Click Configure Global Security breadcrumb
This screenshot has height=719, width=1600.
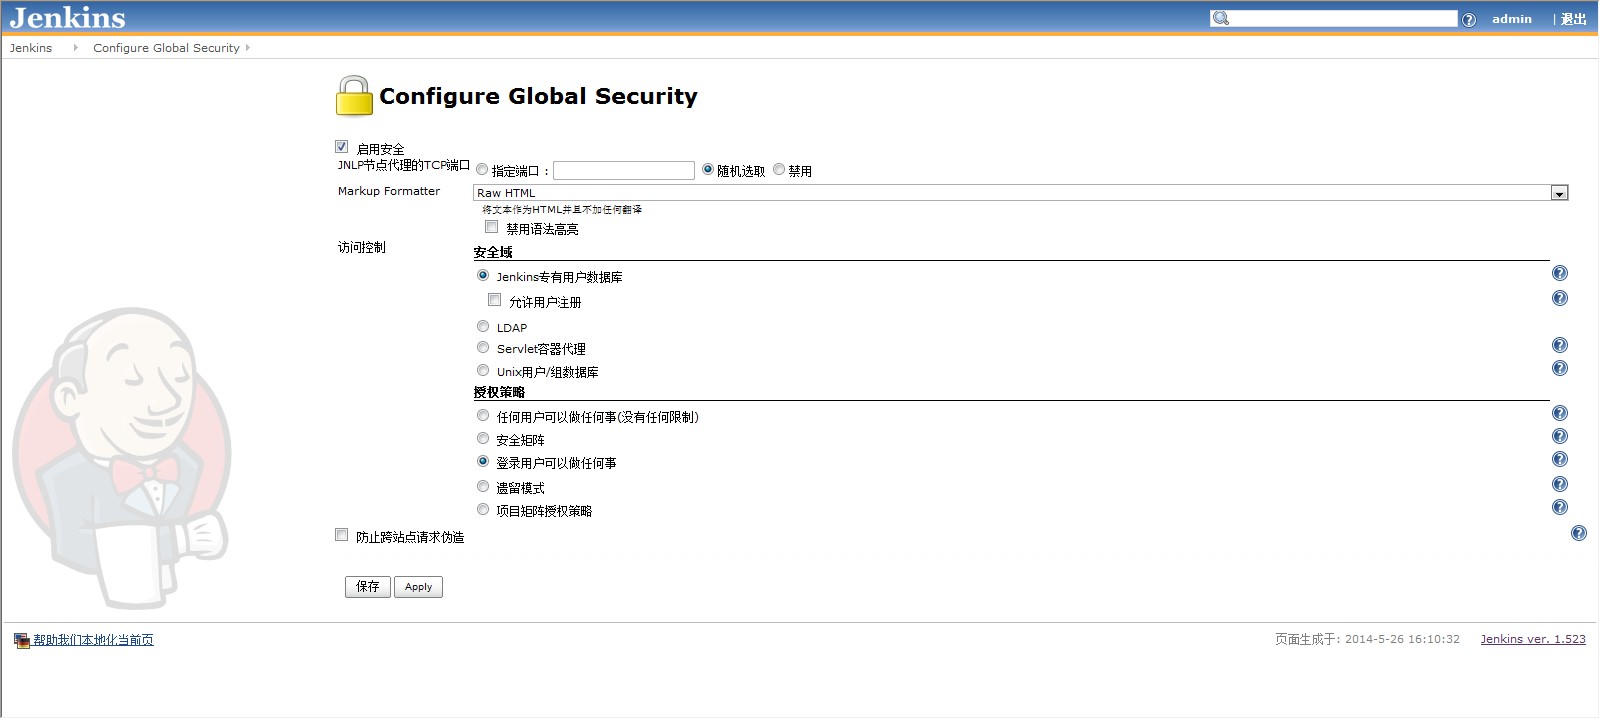click(166, 48)
